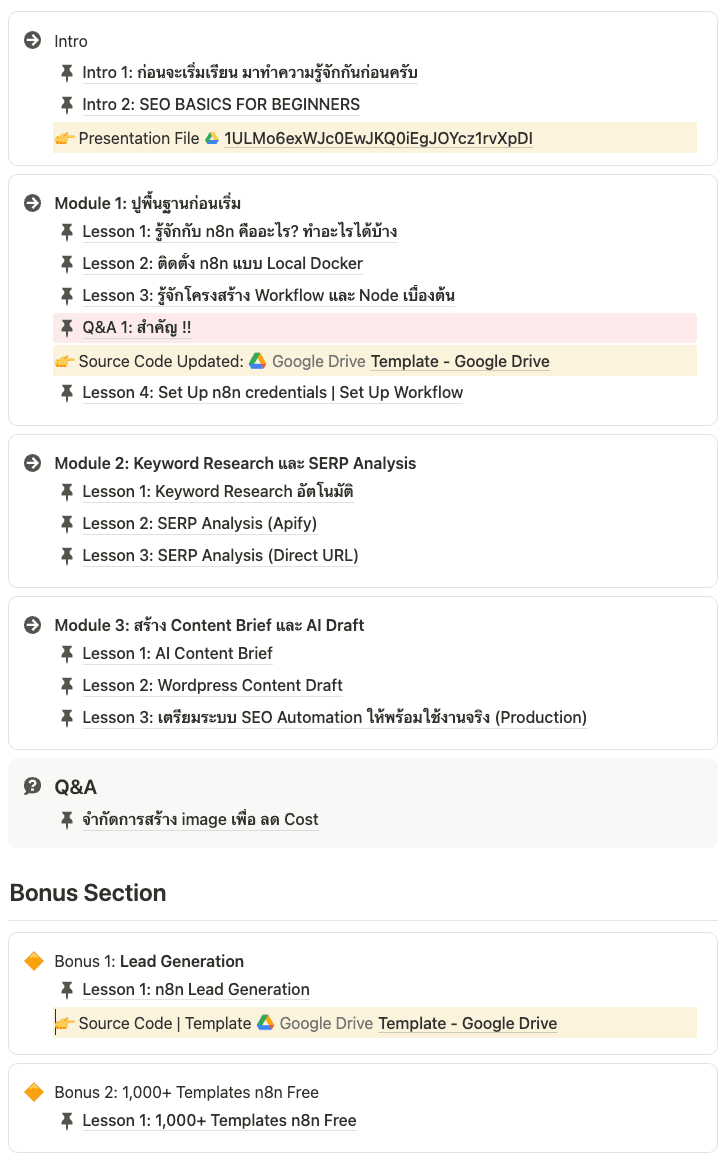Click the Google Drive icon in Source Code Updated row
Viewport: 726px width, 1162px height.
click(x=257, y=361)
